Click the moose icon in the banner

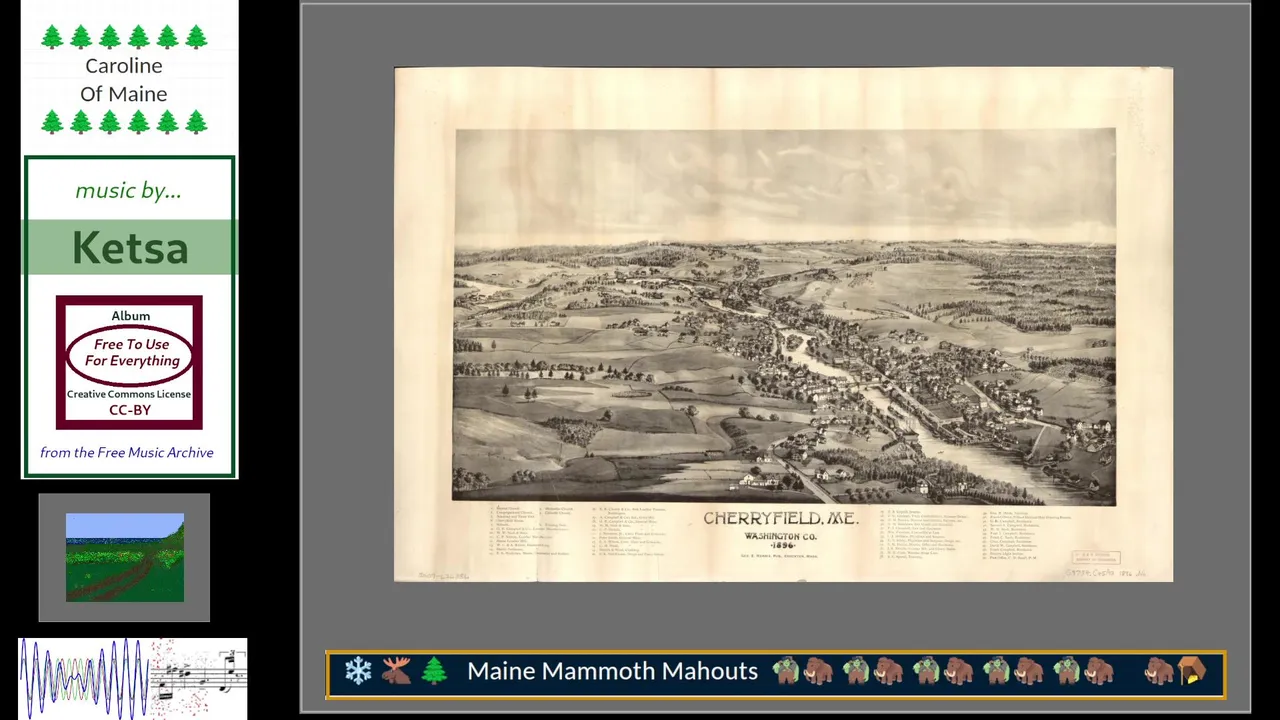pyautogui.click(x=396, y=671)
